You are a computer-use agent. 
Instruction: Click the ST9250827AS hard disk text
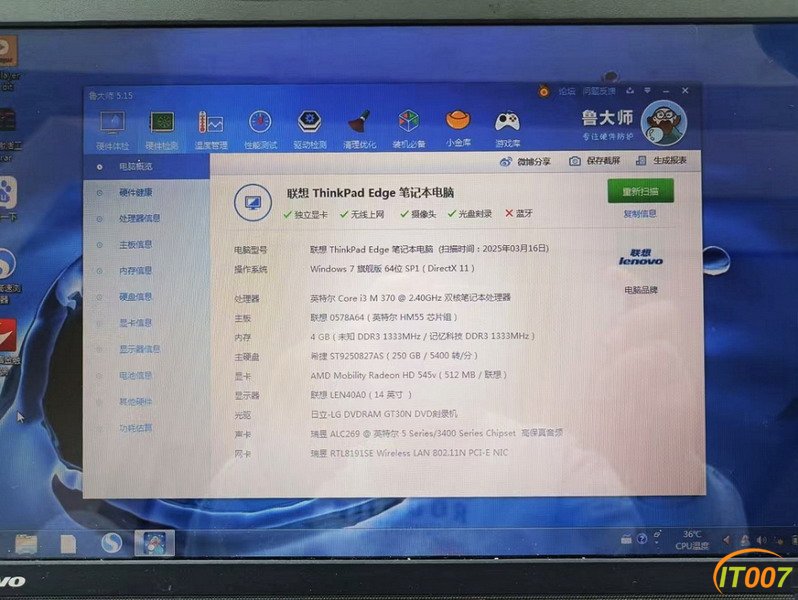(x=394, y=356)
